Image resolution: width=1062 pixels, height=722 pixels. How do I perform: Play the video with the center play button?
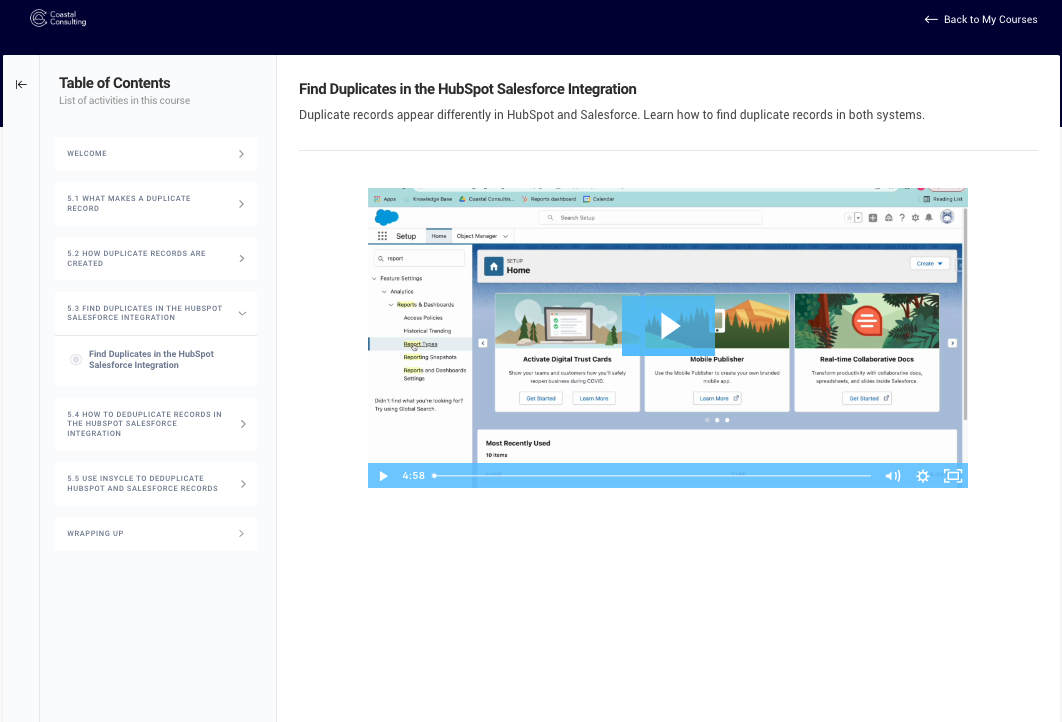point(668,326)
